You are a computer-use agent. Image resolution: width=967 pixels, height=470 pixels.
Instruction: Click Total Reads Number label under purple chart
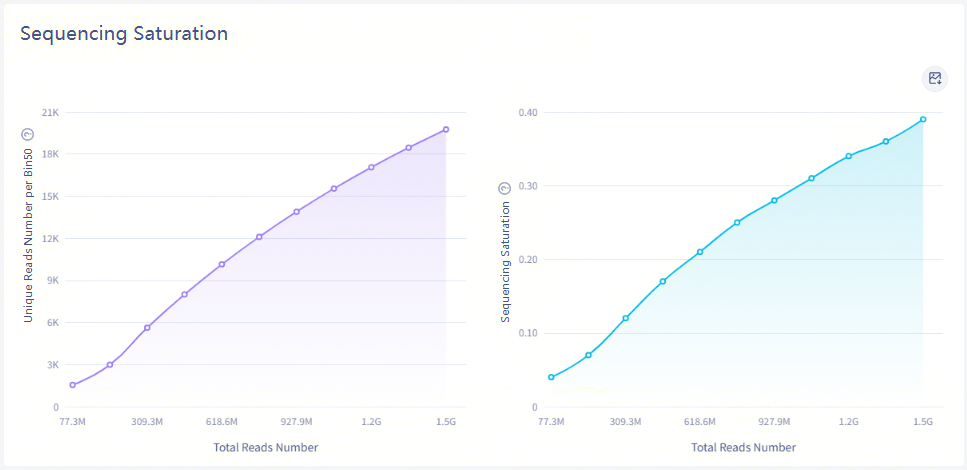coord(266,447)
